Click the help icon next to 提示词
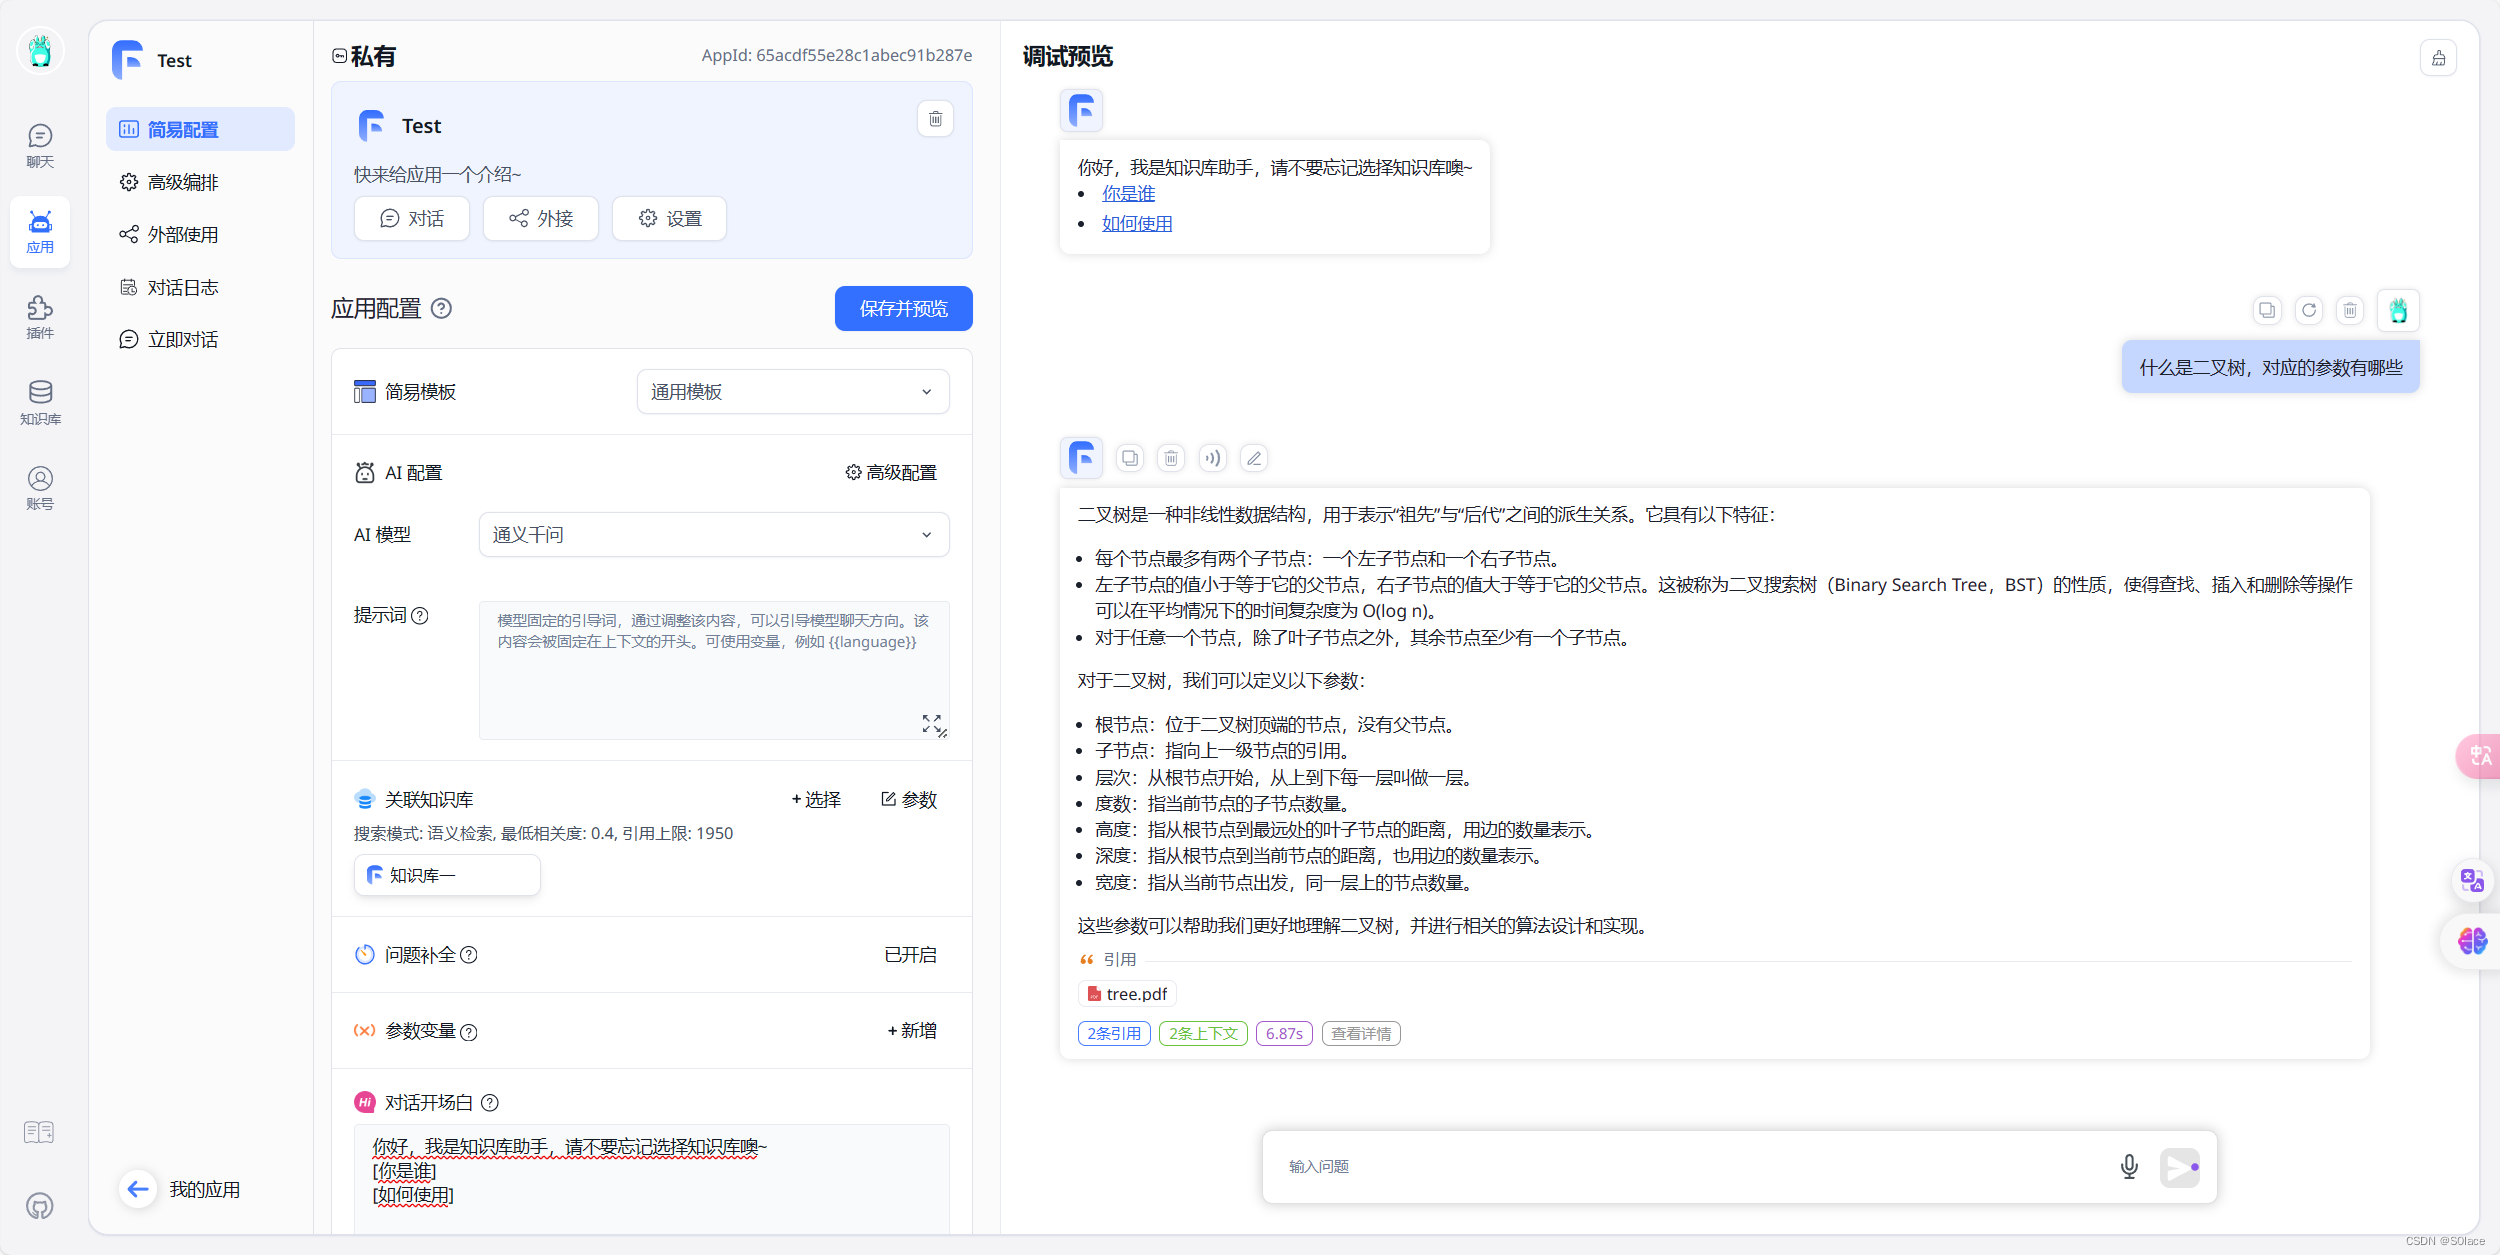Viewport: 2500px width, 1255px height. point(420,616)
